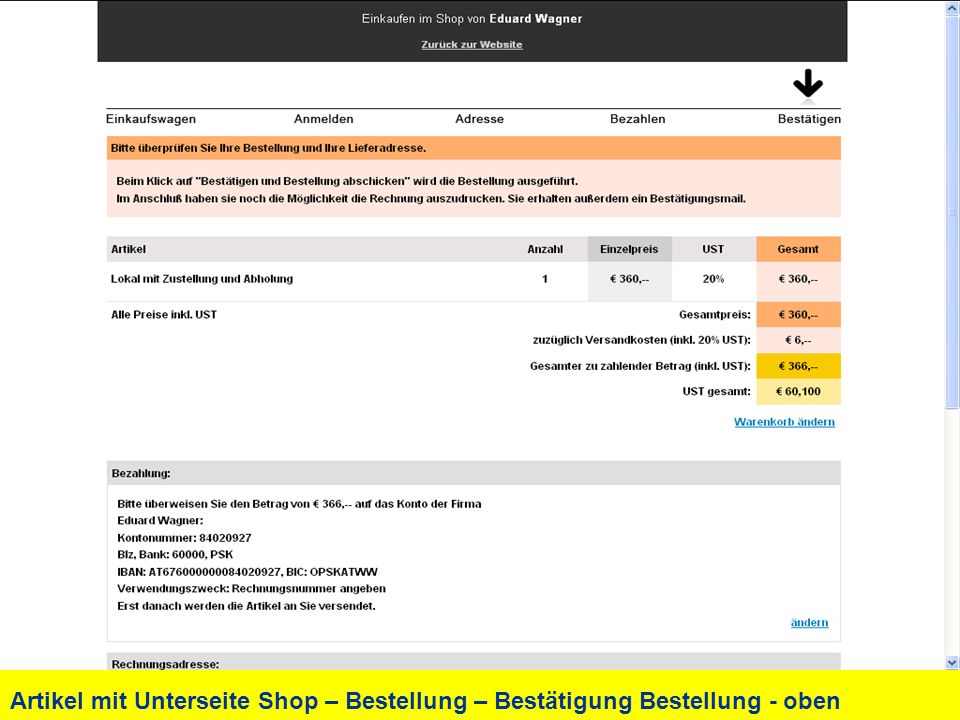The height and width of the screenshot is (720, 960).
Task: Click the shipping cost '€ 6,--'
Action: click(x=798, y=340)
